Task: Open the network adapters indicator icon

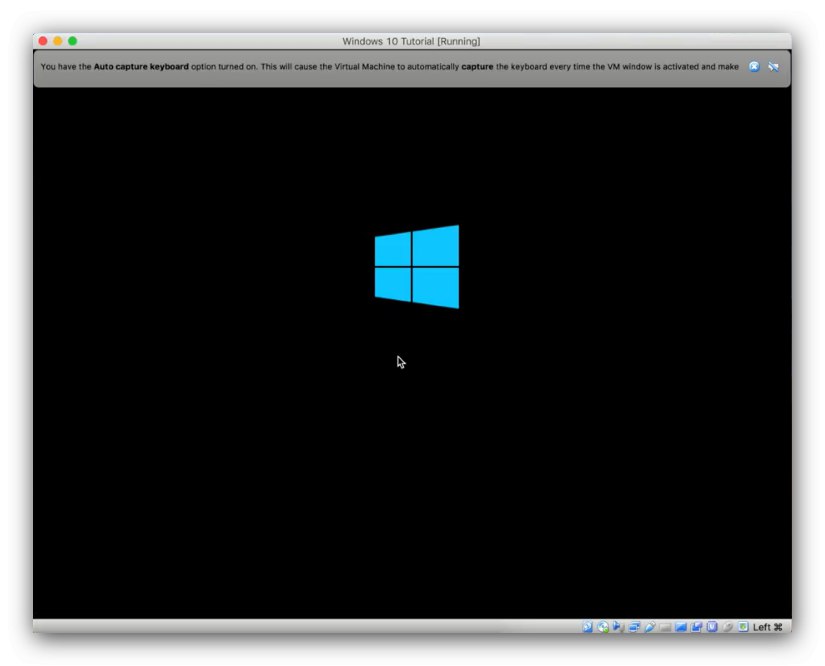Action: (x=634, y=627)
